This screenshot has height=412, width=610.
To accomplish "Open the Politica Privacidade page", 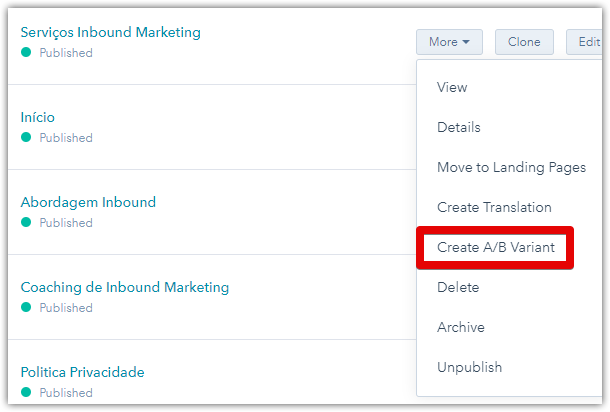I will (x=82, y=372).
